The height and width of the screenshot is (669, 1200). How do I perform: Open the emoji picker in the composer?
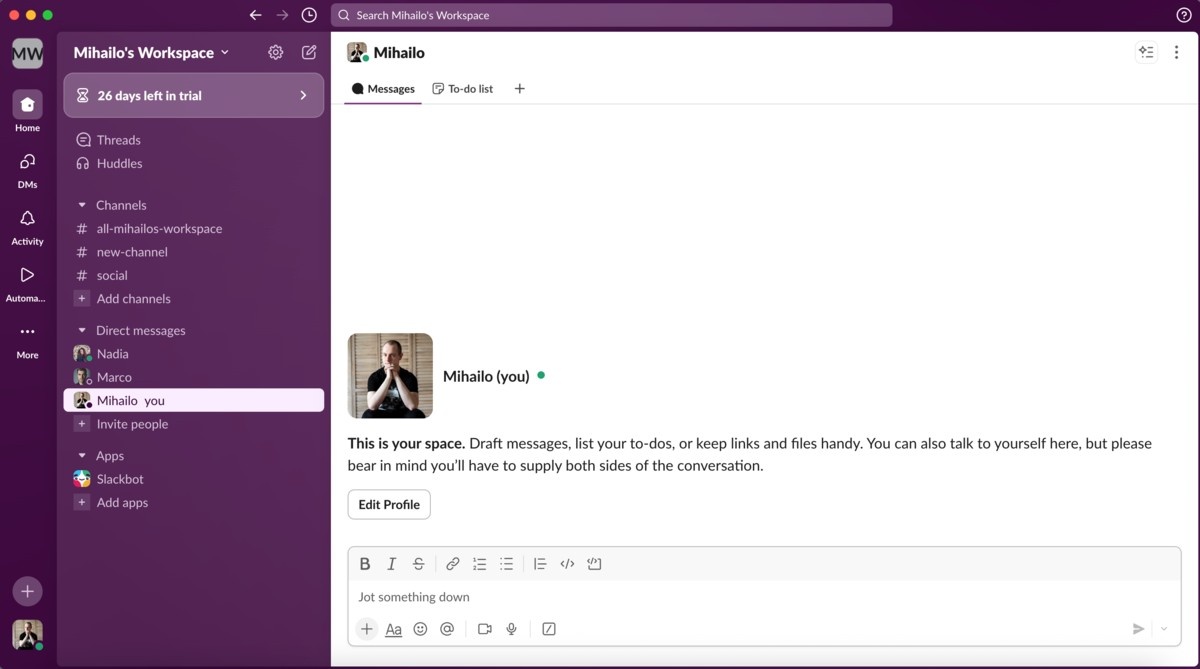point(420,628)
